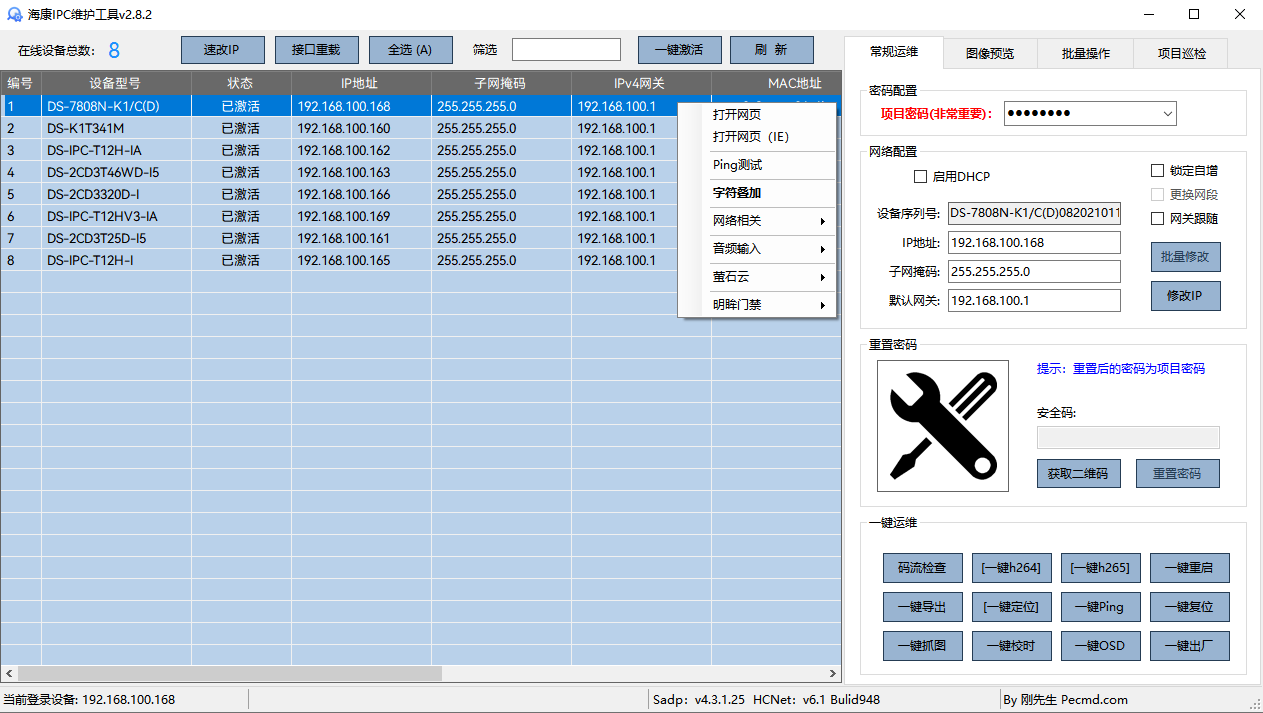The width and height of the screenshot is (1263, 713).
Task: Click the 修改IP button
Action: click(1186, 296)
